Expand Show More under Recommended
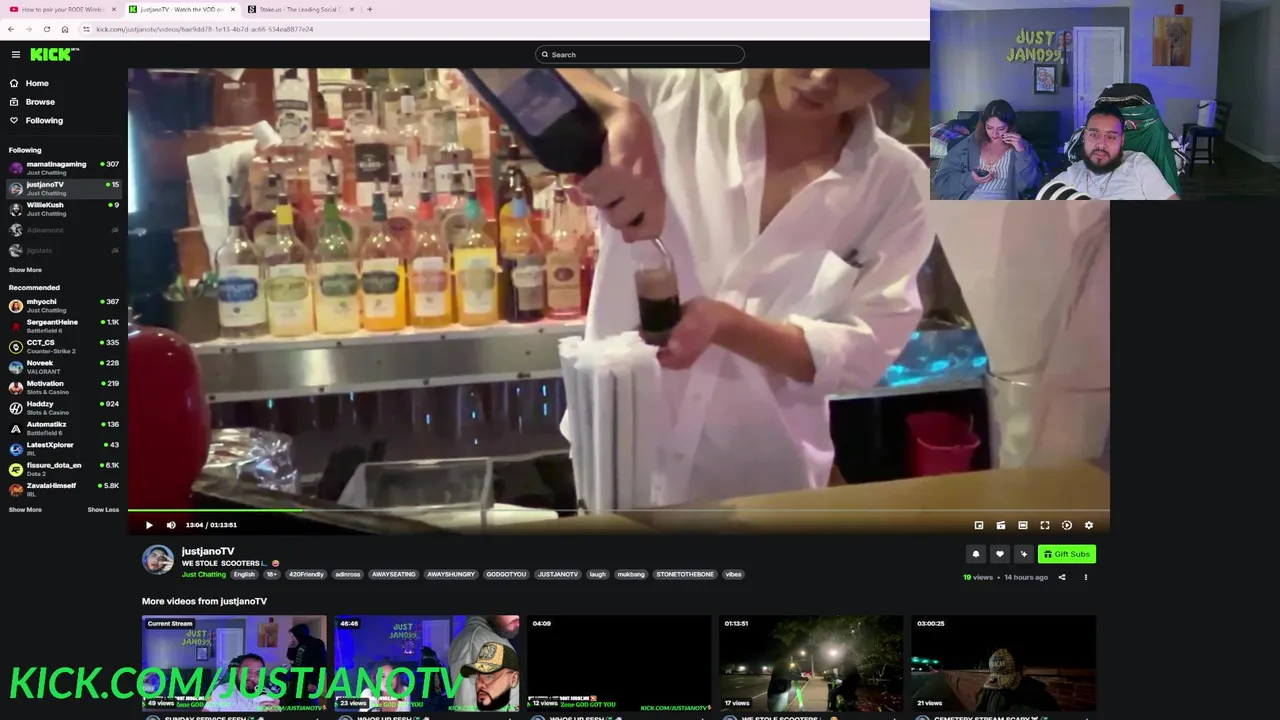The width and height of the screenshot is (1280, 720). (x=25, y=510)
